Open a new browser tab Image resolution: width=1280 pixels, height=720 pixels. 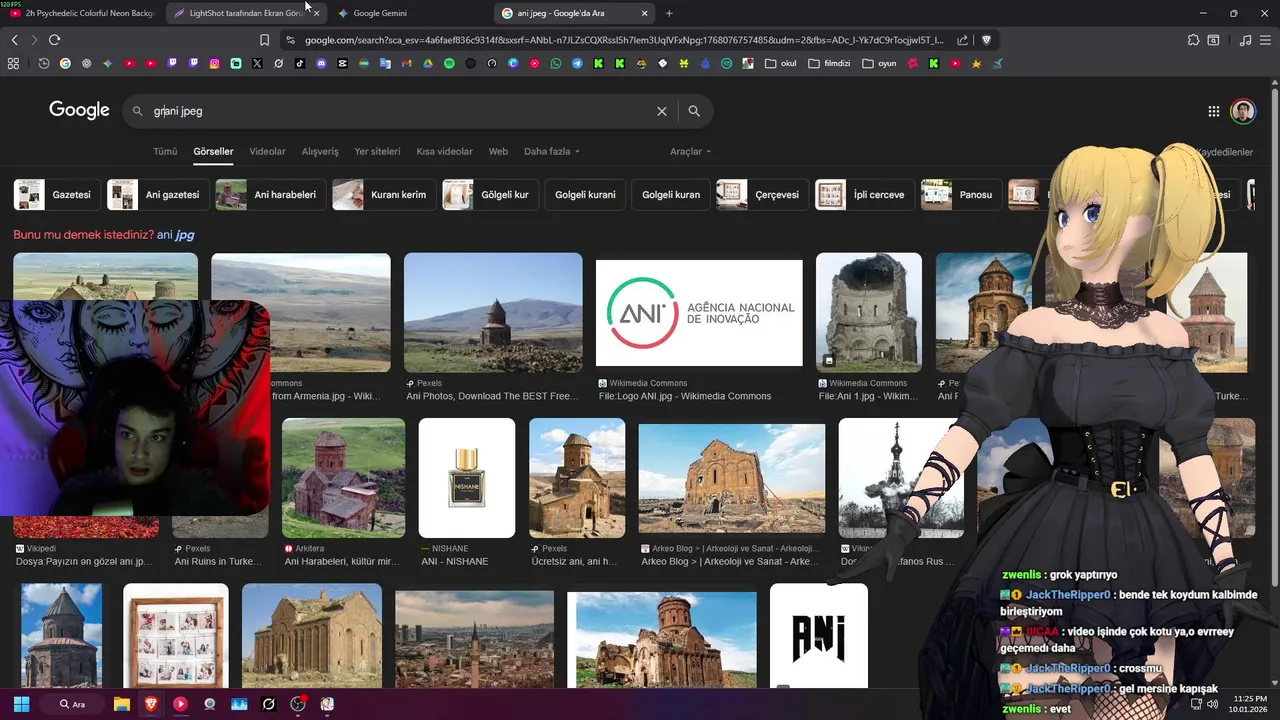tap(669, 13)
